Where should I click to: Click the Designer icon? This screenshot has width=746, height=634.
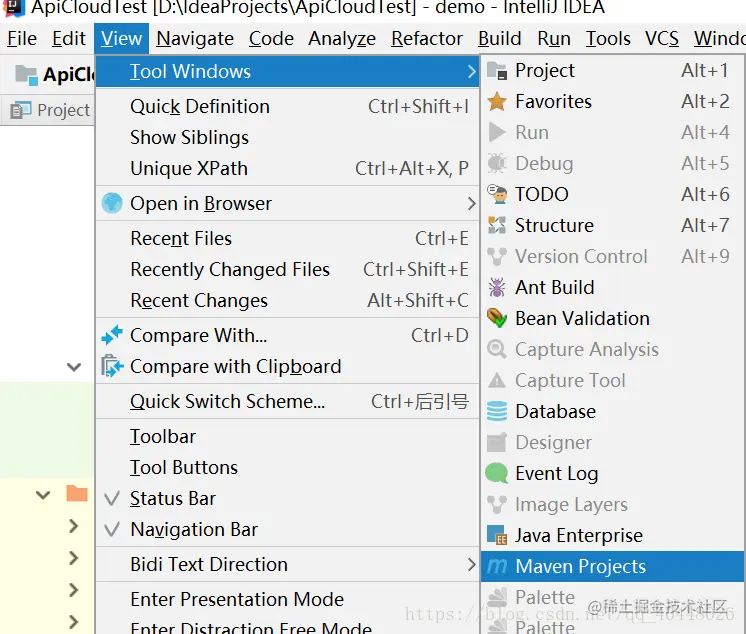[497, 442]
